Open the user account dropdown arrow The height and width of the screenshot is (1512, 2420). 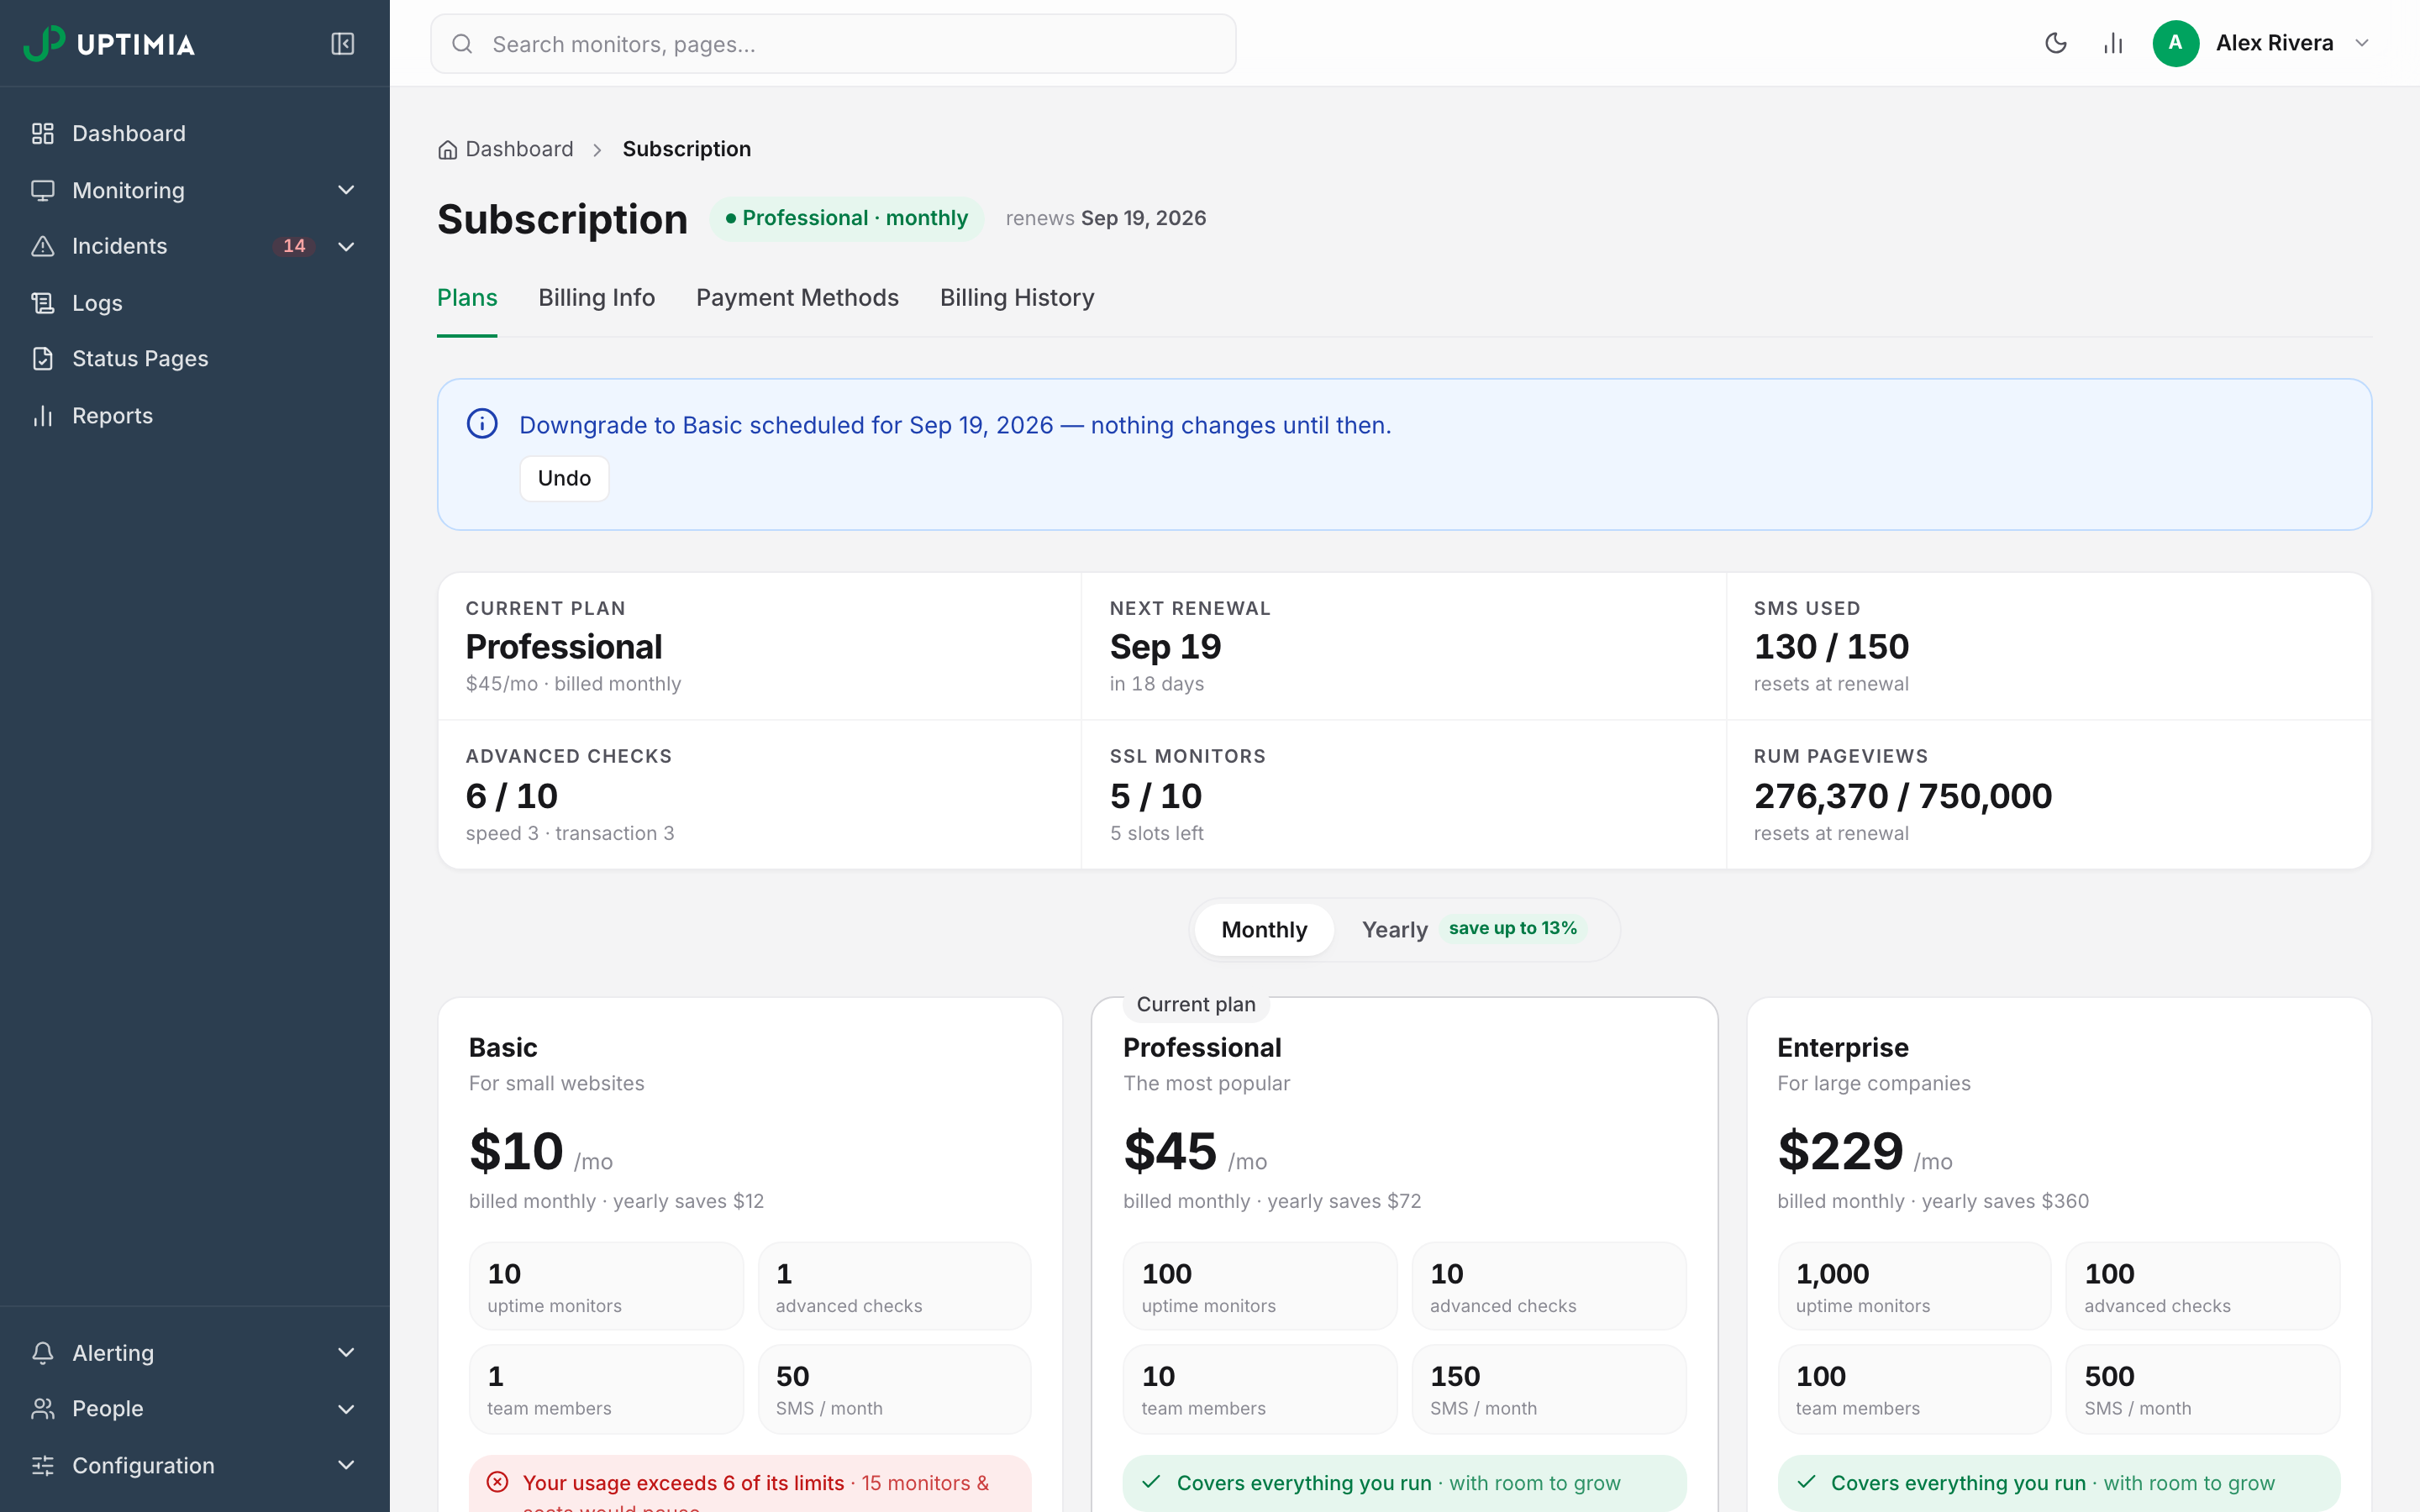click(2362, 43)
